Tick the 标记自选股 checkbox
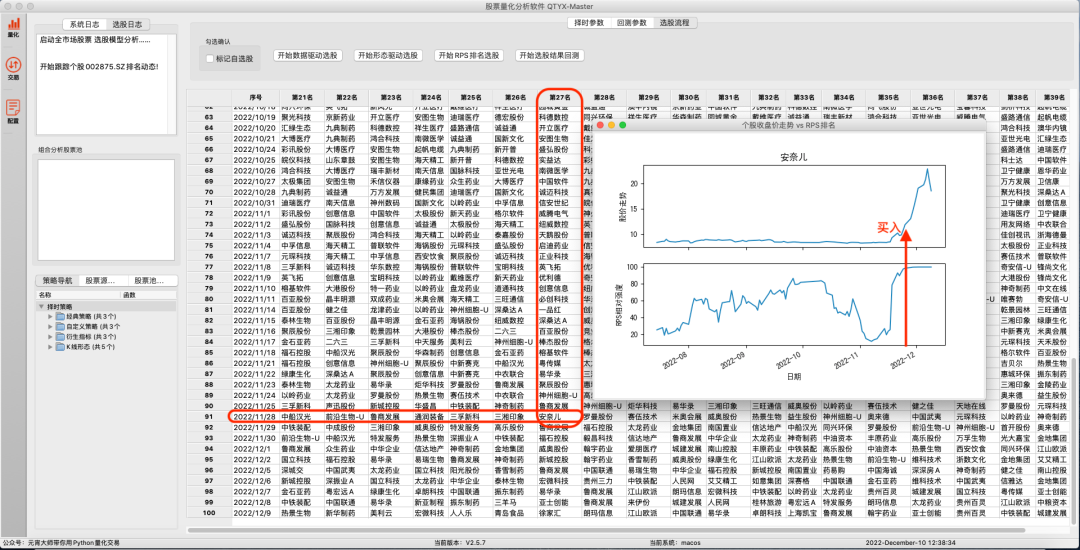1080x550 pixels. (210, 59)
